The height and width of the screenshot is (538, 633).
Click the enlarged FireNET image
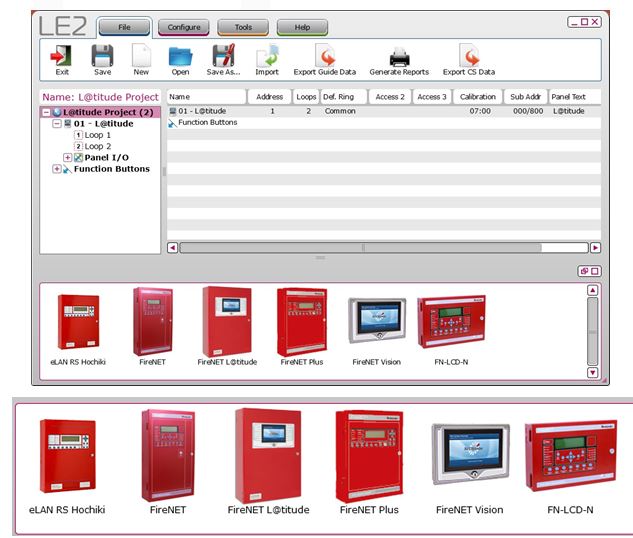point(168,455)
